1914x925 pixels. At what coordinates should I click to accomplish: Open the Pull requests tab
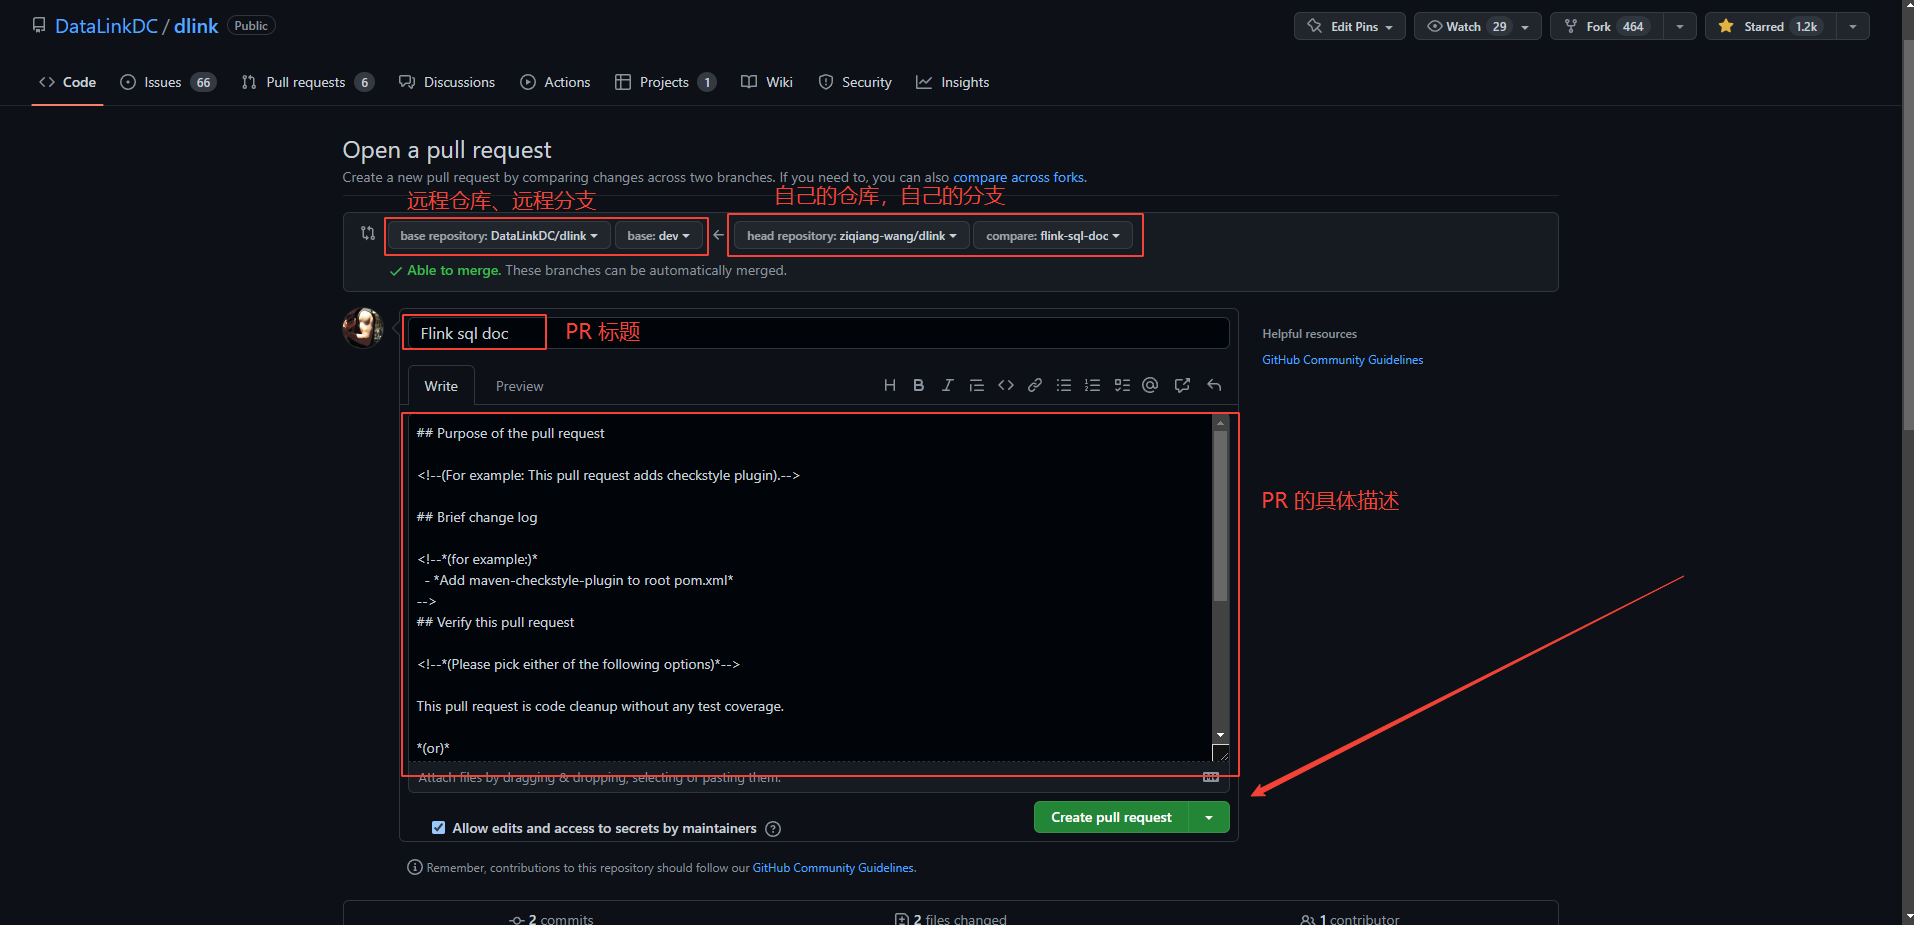point(308,82)
